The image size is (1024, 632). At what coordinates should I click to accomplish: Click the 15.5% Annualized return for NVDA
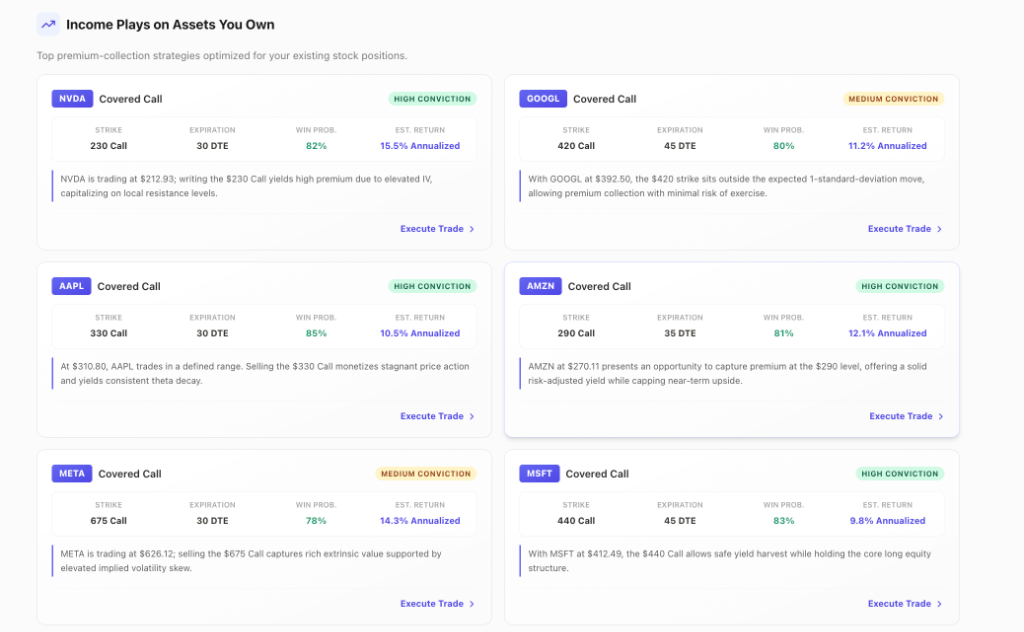click(420, 146)
